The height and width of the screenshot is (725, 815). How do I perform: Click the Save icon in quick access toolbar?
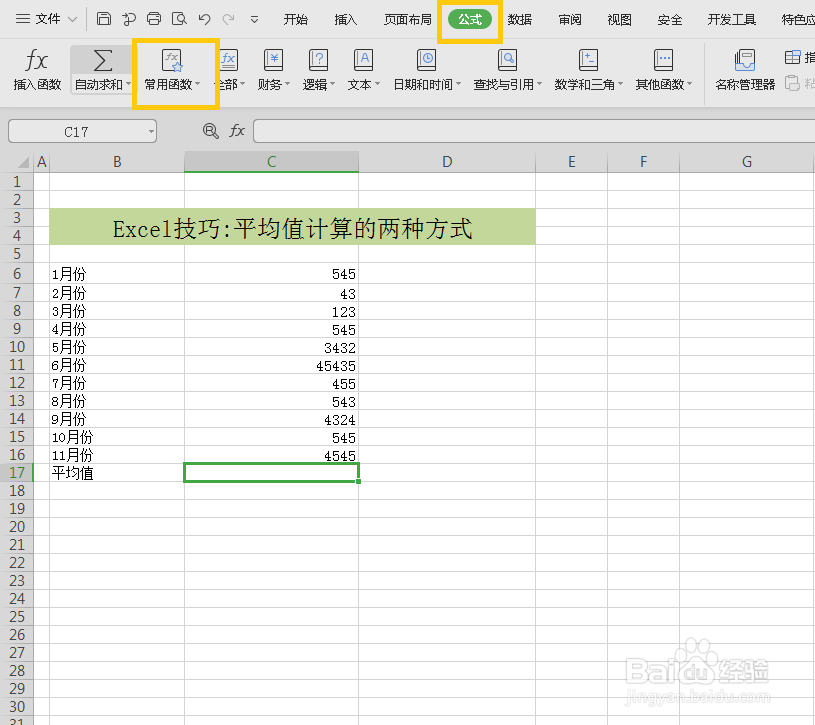pos(104,18)
